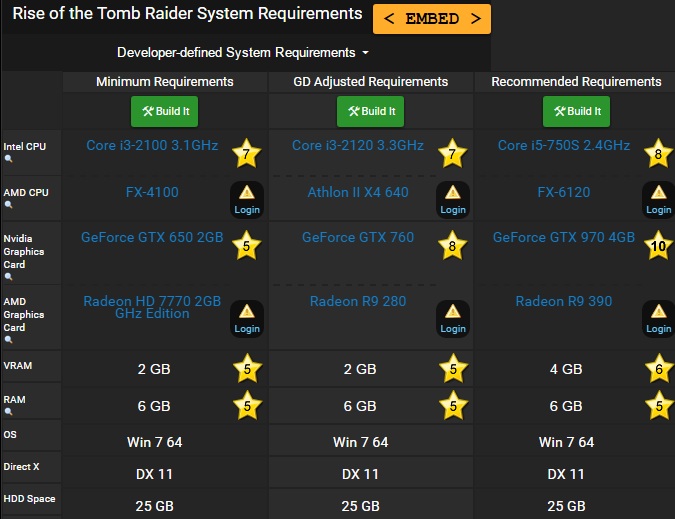The image size is (675, 519).
Task: Click warning Login icon beside Radeon R9 390
Action: coord(659,318)
